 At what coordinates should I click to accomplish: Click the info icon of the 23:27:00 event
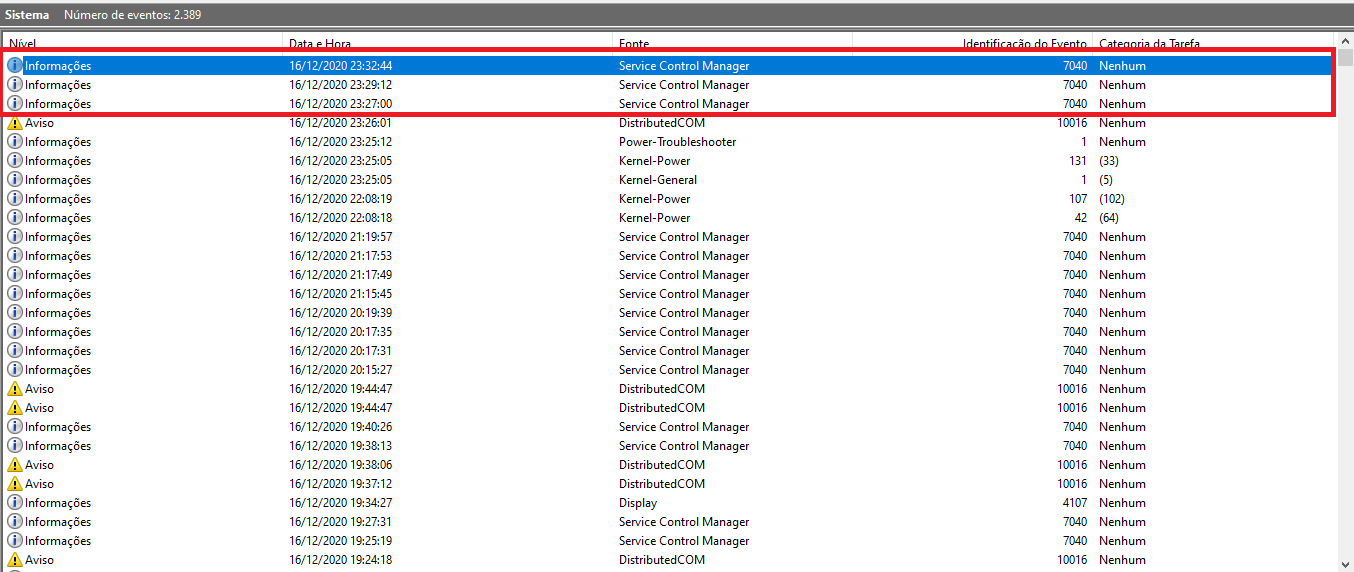click(15, 104)
